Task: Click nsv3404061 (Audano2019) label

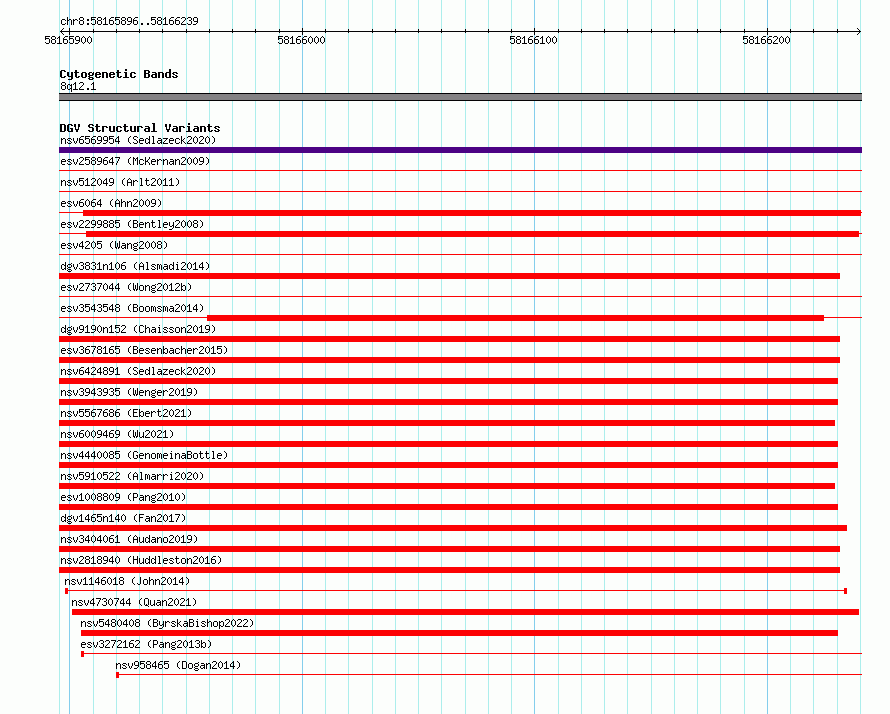Action: point(129,539)
